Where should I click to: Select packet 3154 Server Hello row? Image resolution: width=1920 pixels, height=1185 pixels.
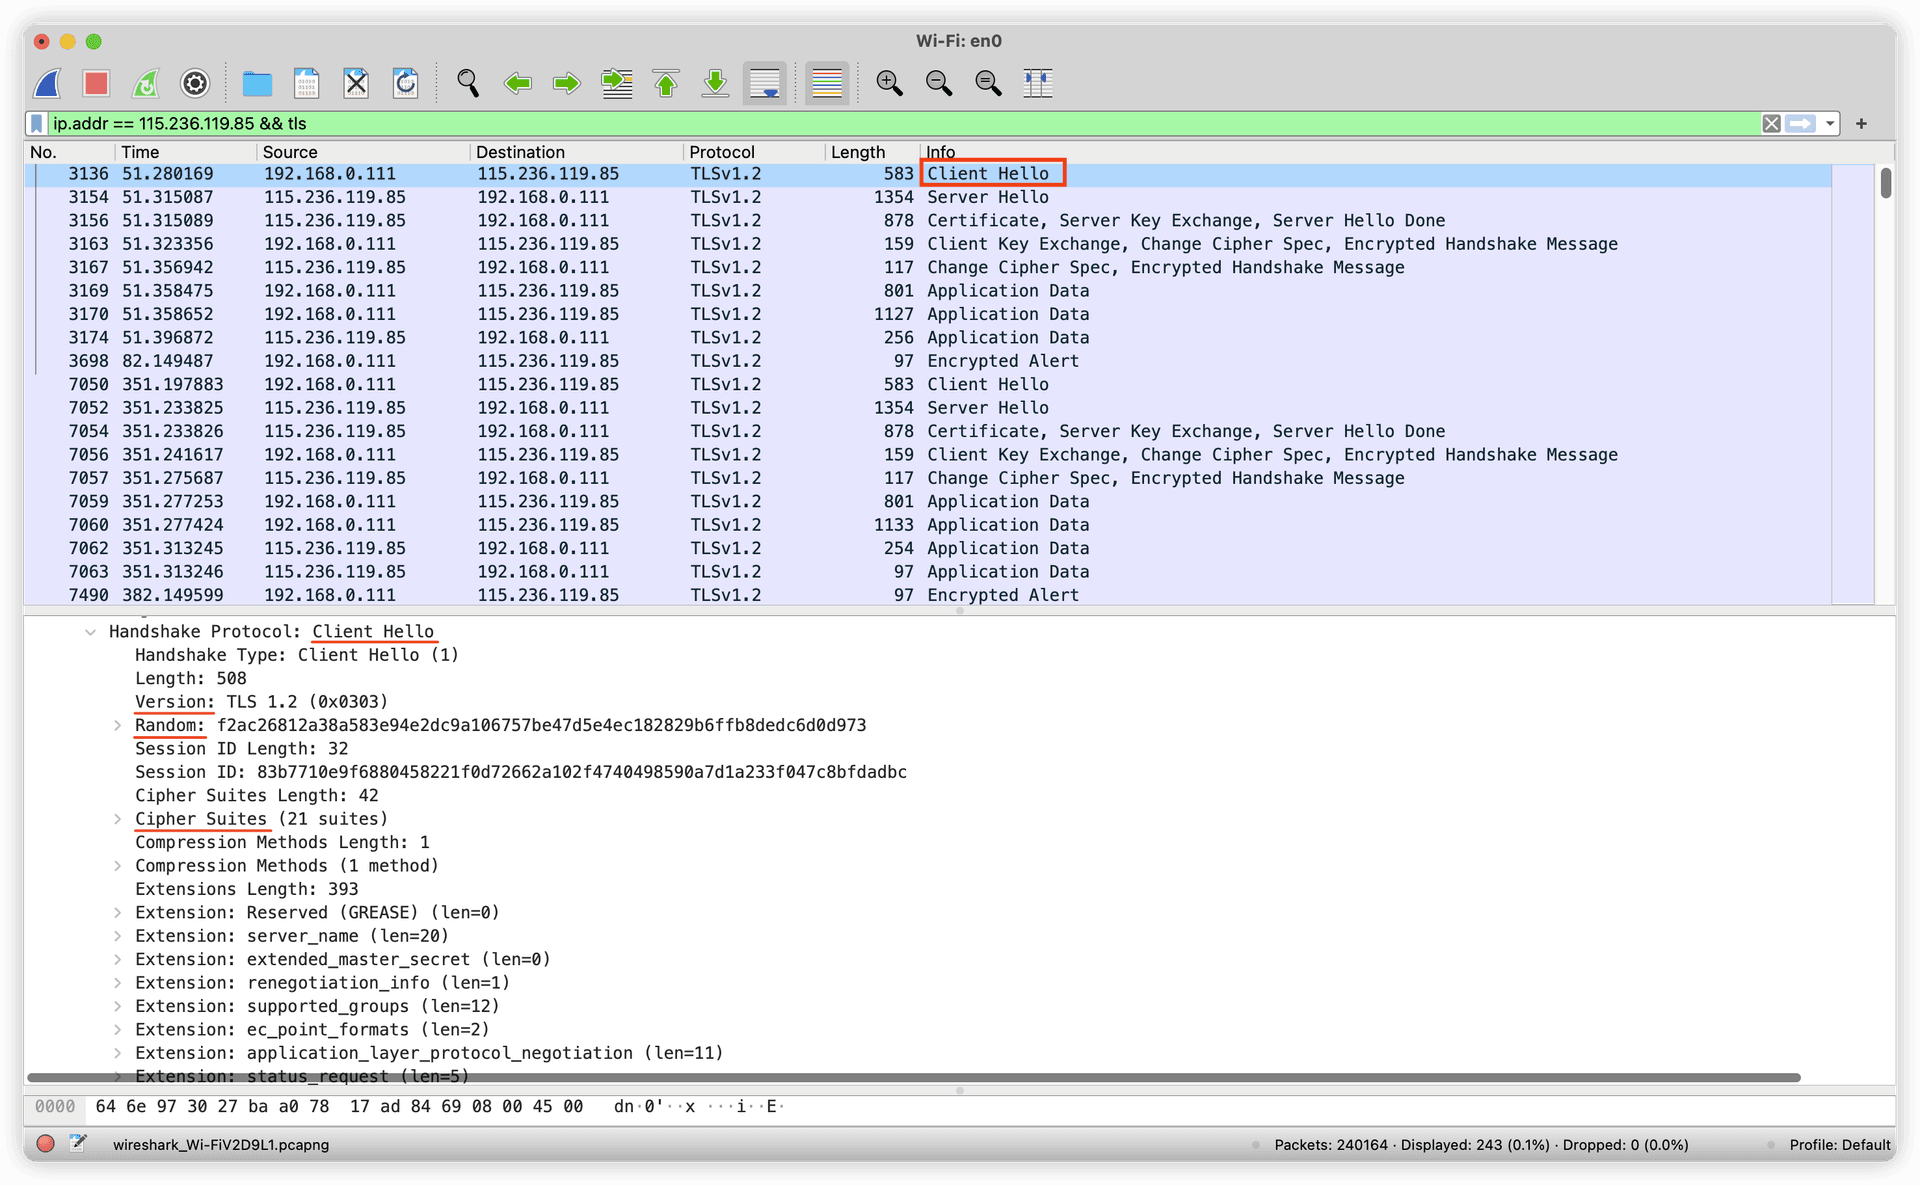click(928, 197)
